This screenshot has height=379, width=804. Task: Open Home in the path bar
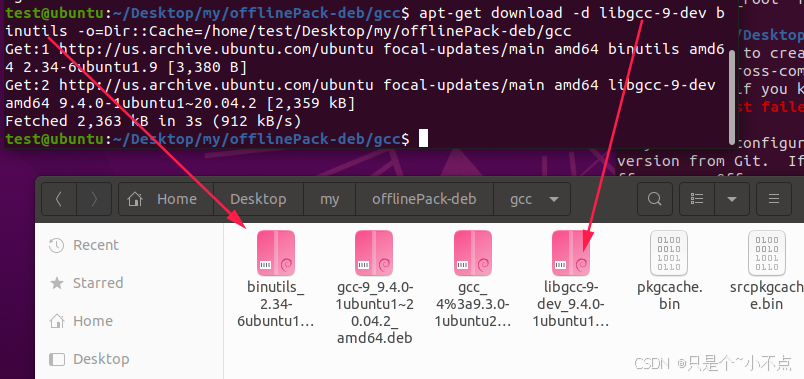pos(166,199)
